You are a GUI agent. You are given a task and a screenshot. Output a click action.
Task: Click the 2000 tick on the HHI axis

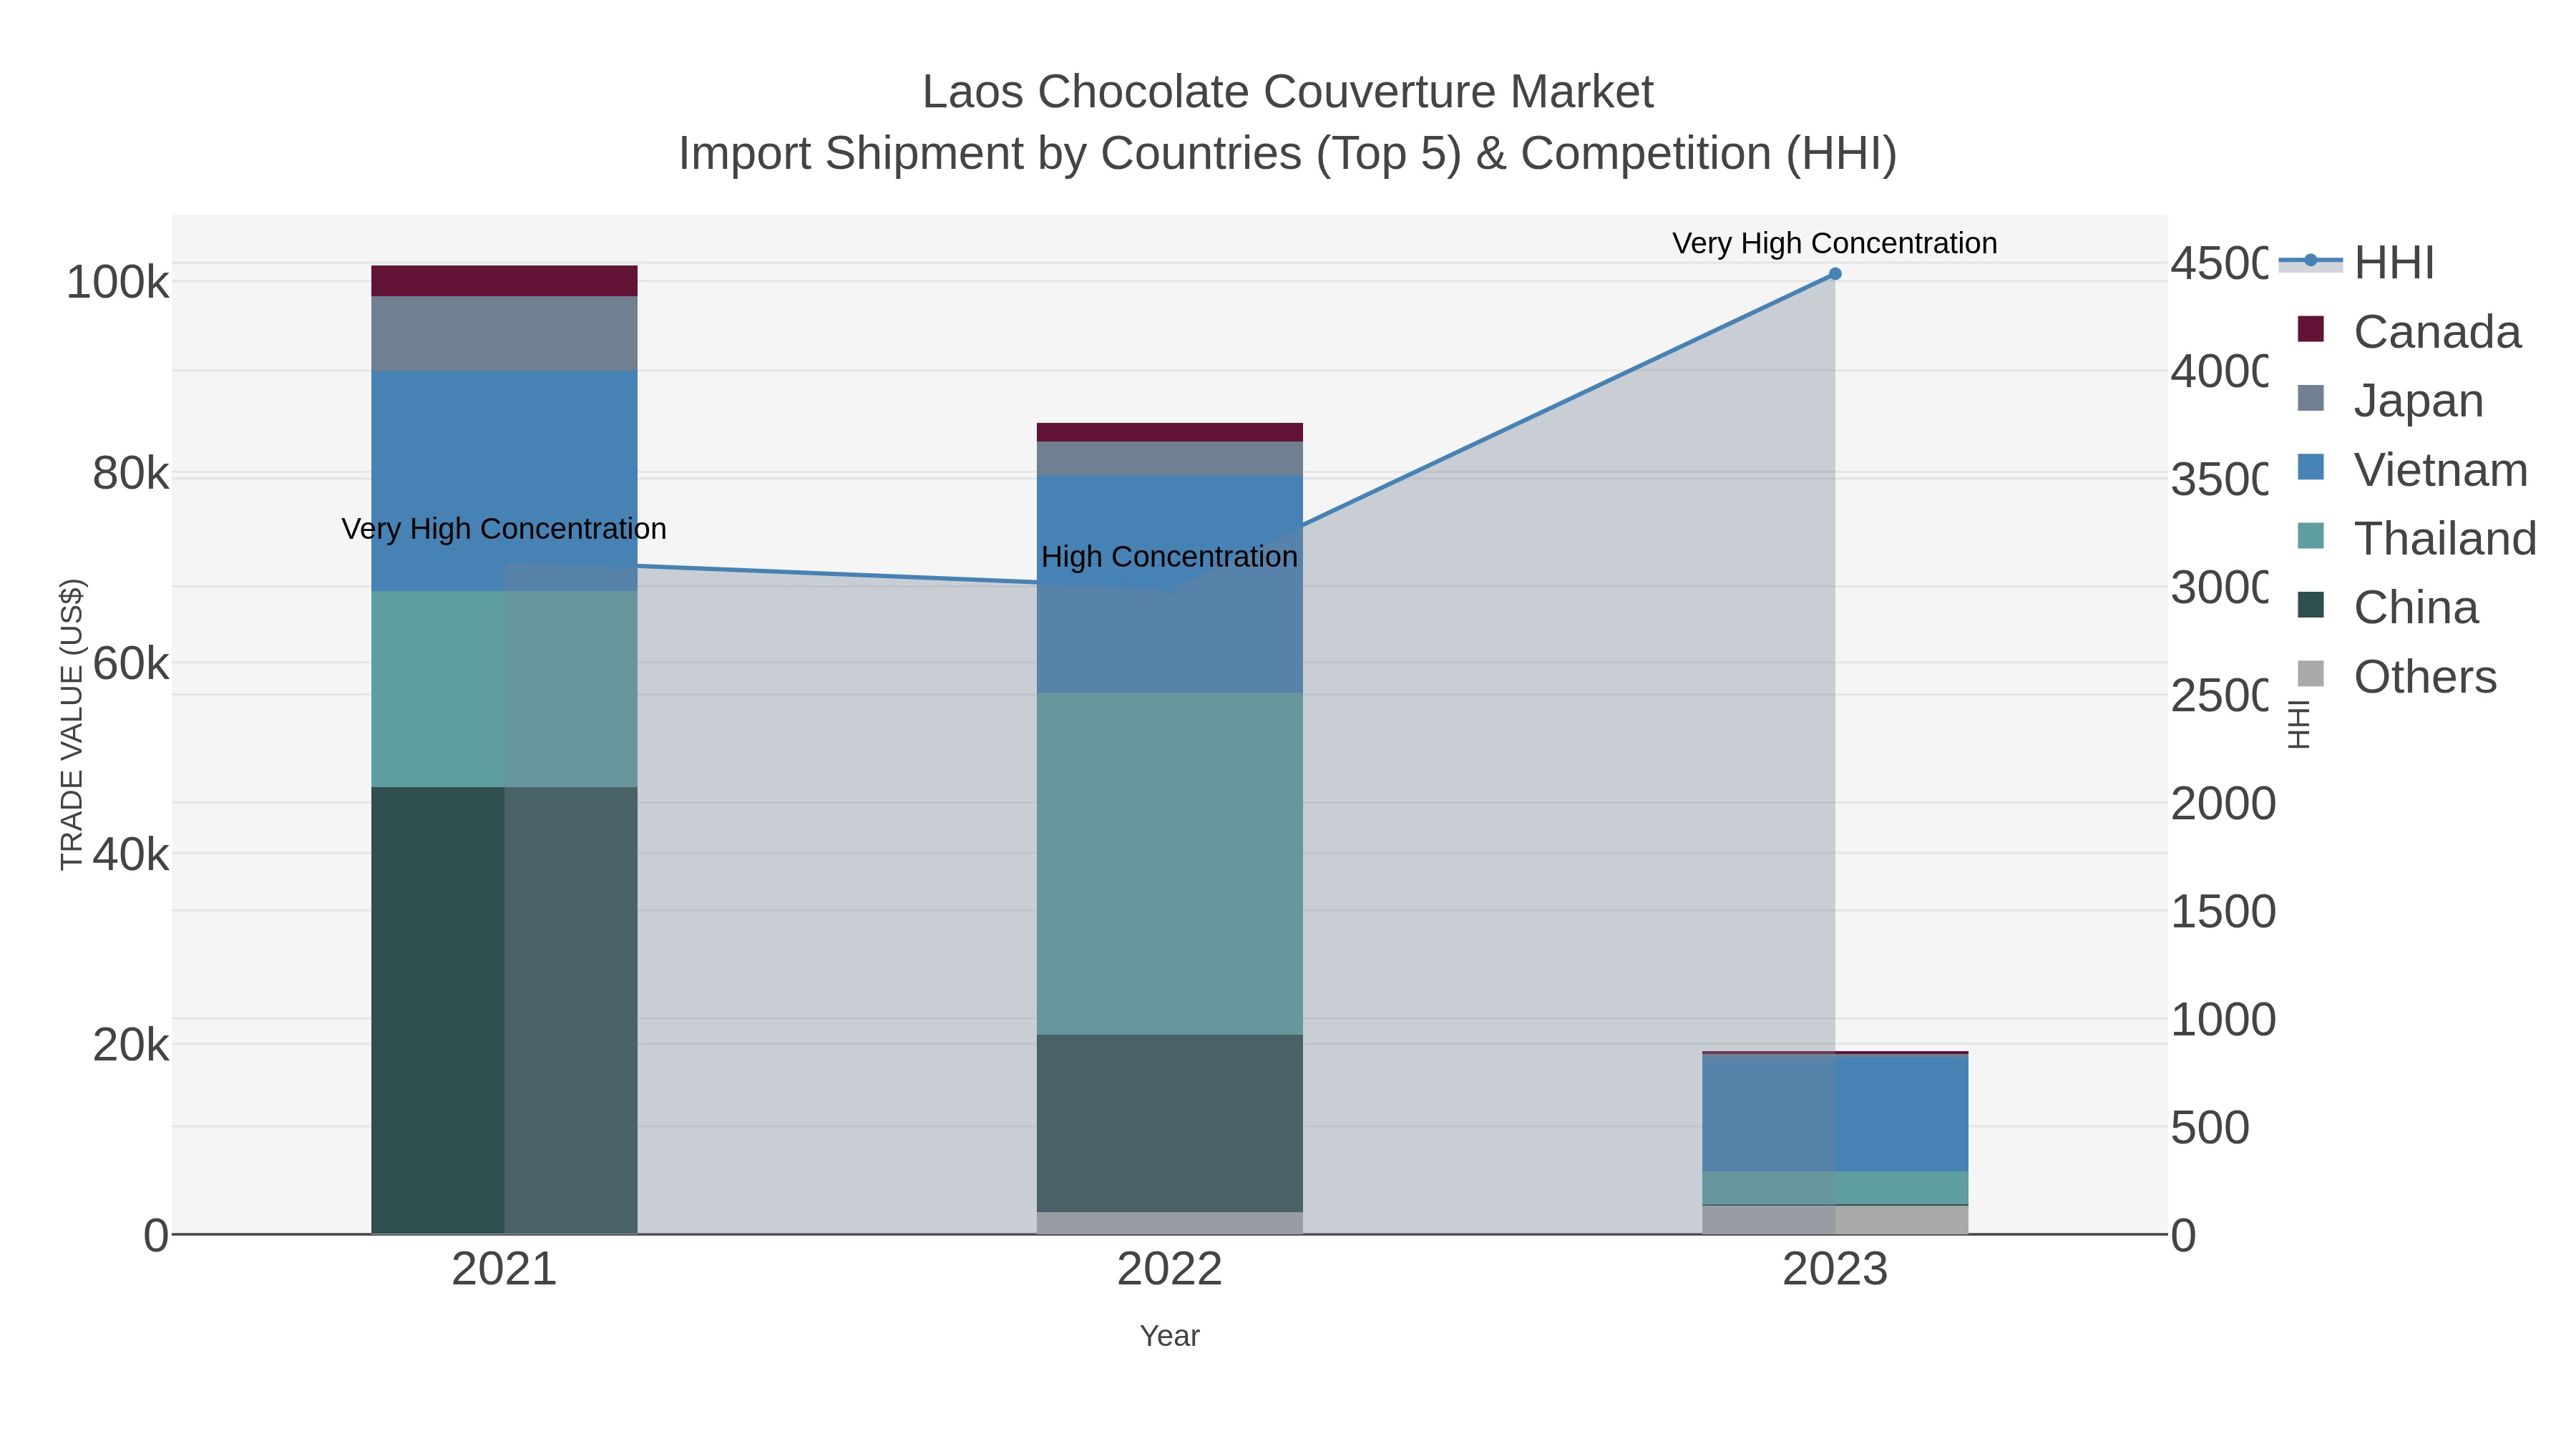tap(2223, 804)
